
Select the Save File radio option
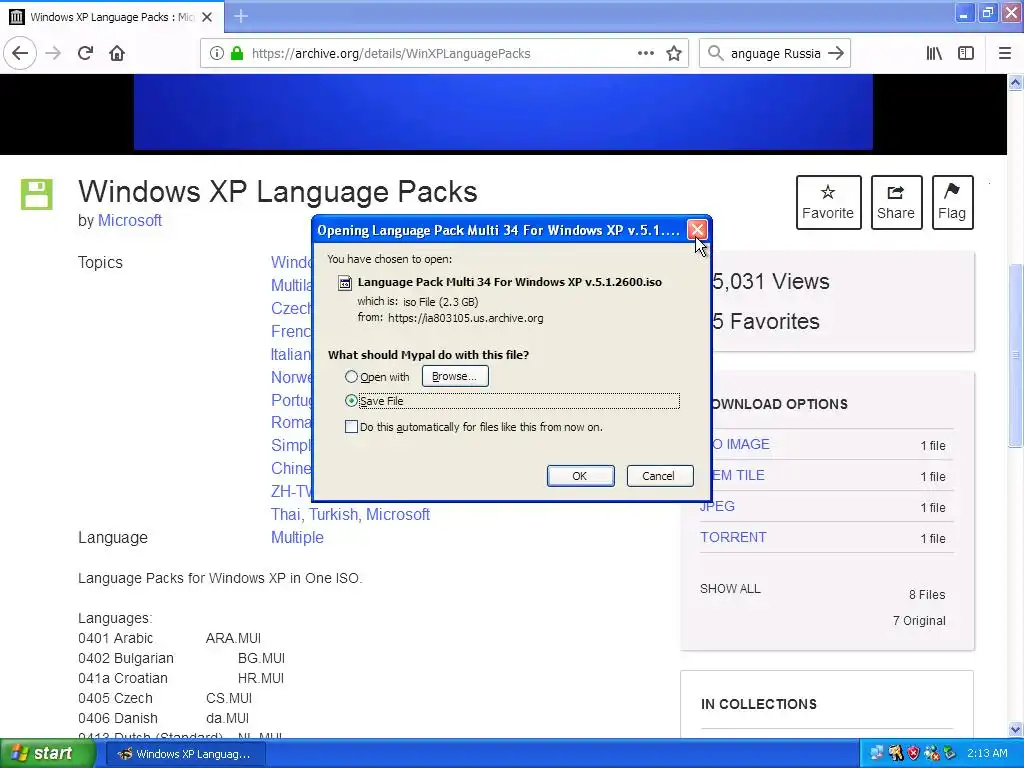coord(351,400)
